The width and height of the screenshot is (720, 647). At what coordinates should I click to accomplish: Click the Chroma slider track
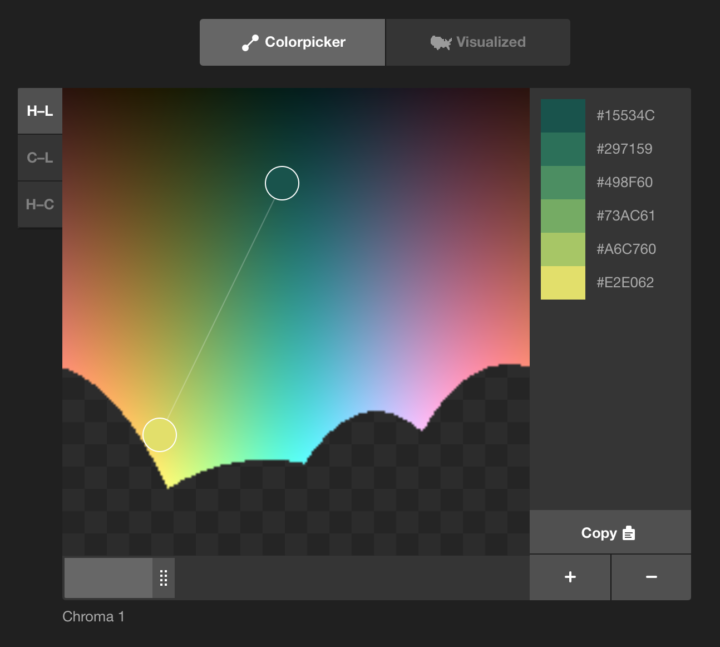click(296, 578)
